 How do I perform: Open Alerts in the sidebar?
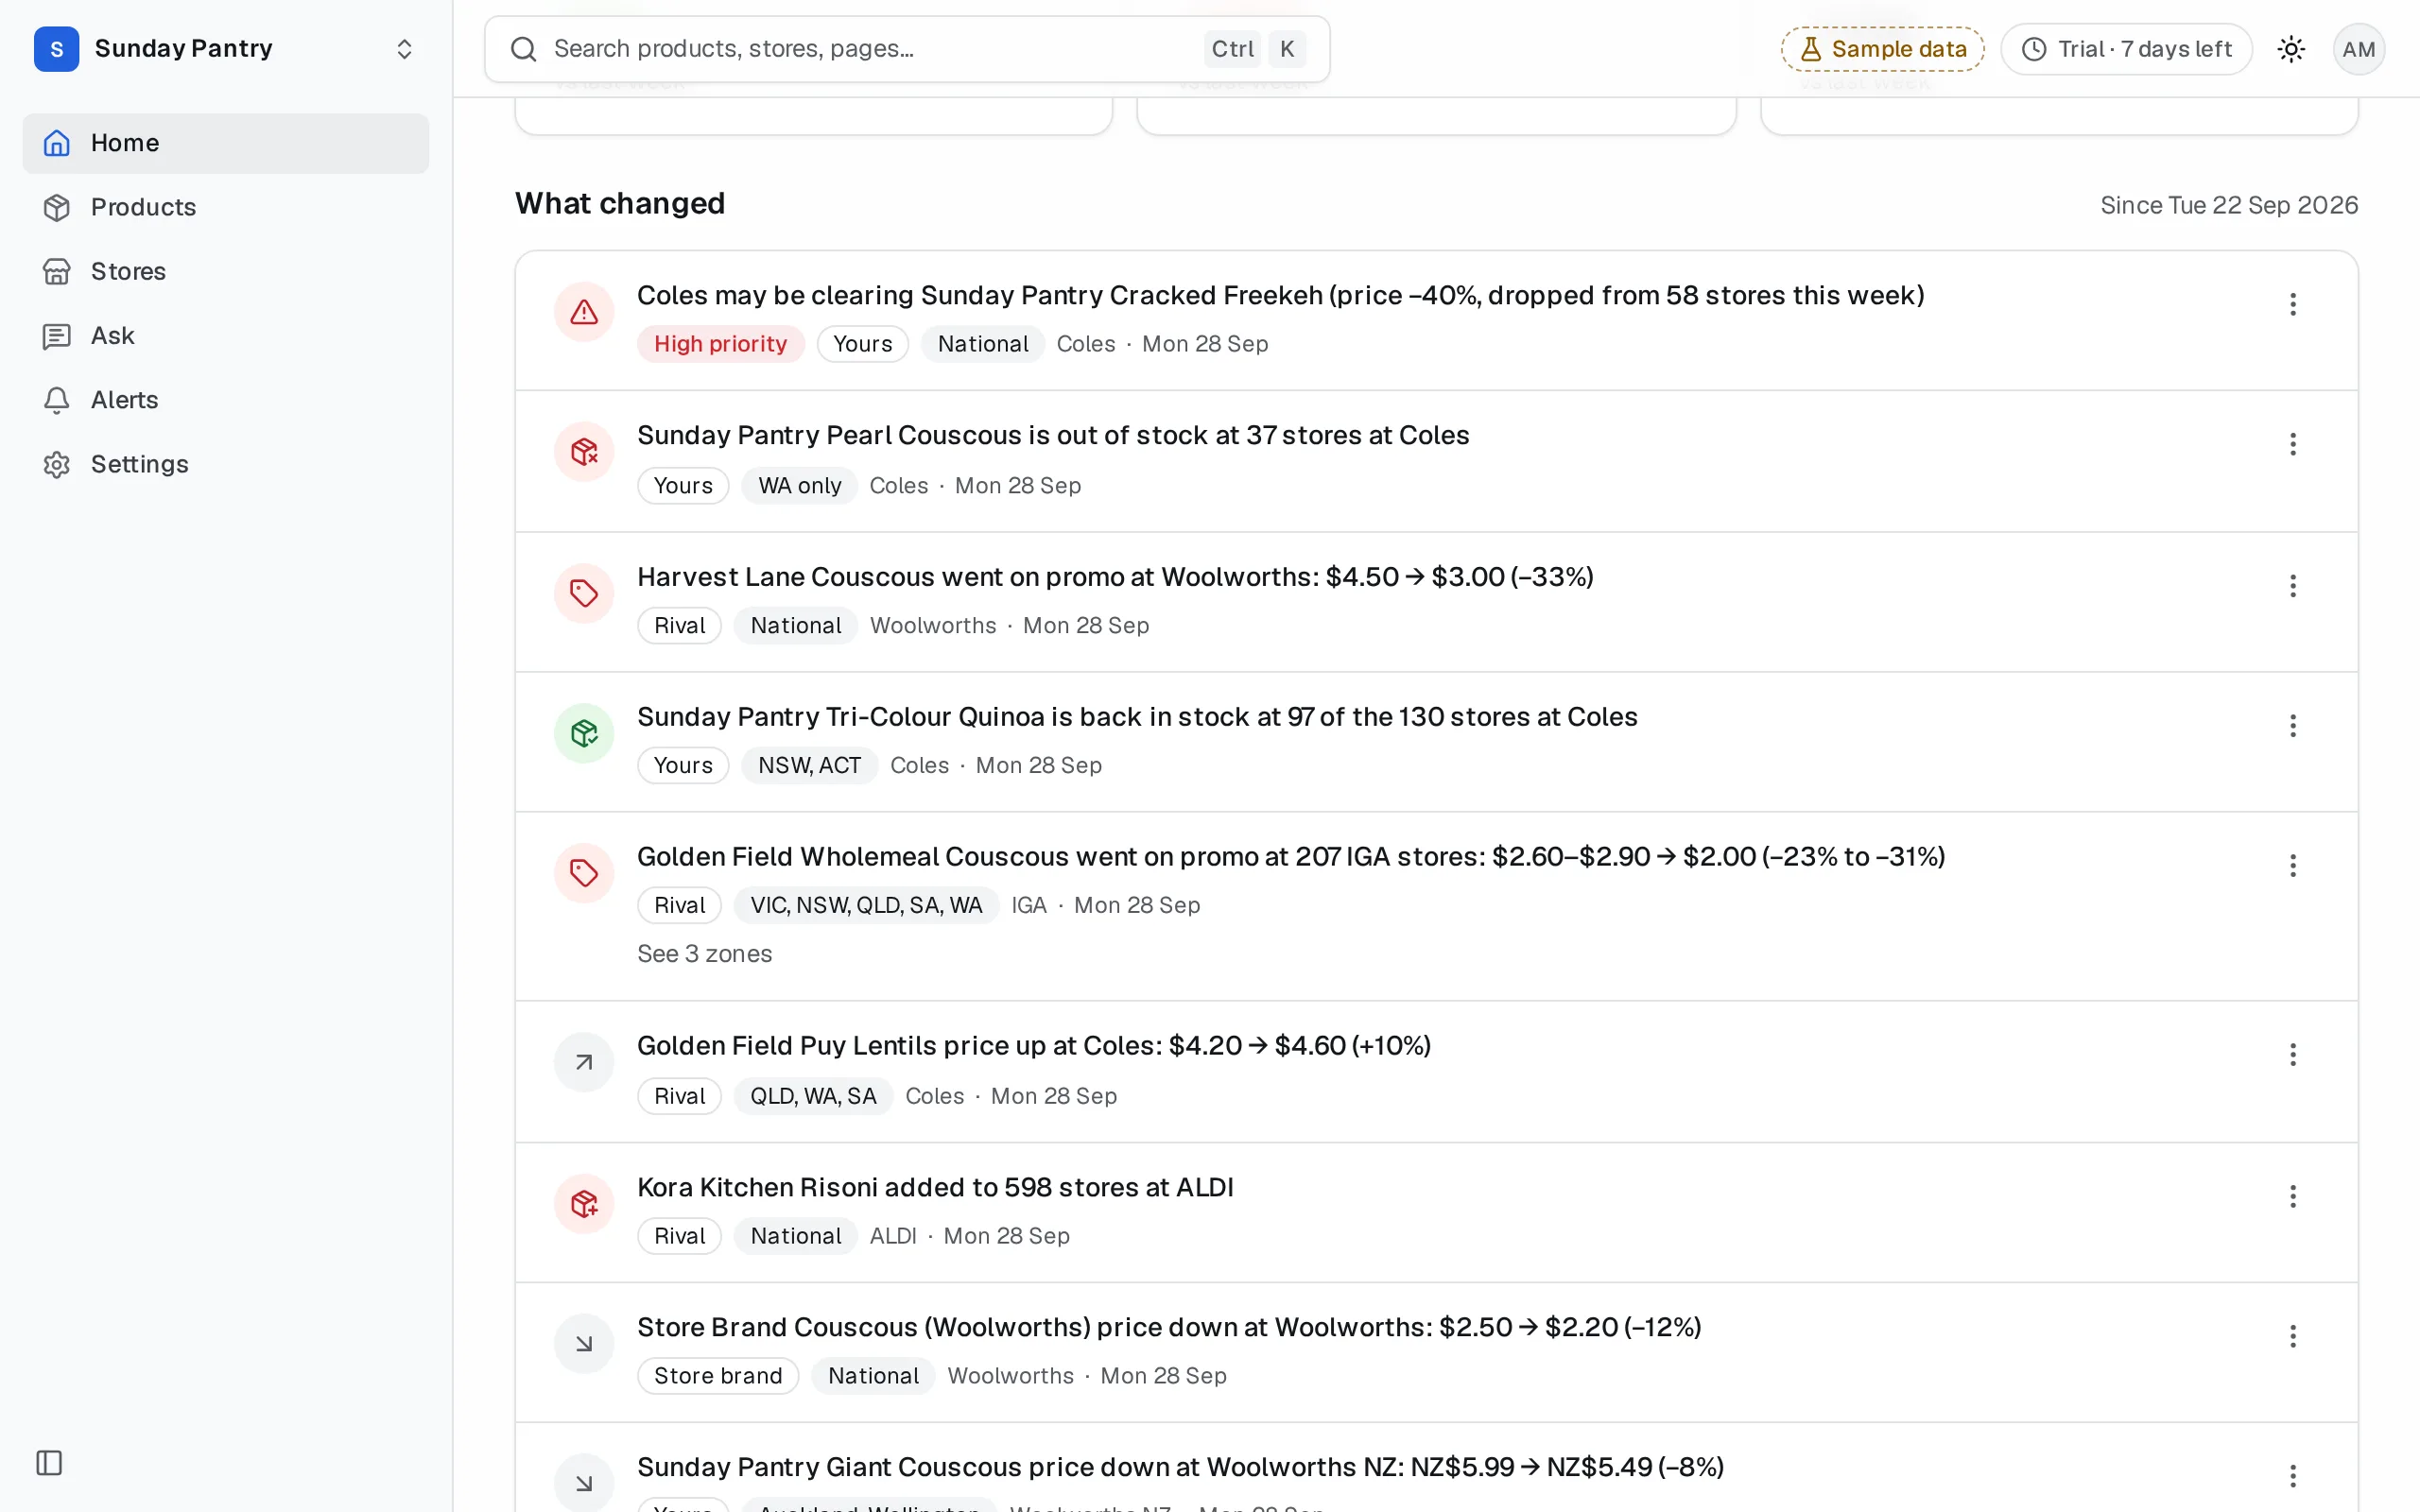point(226,400)
